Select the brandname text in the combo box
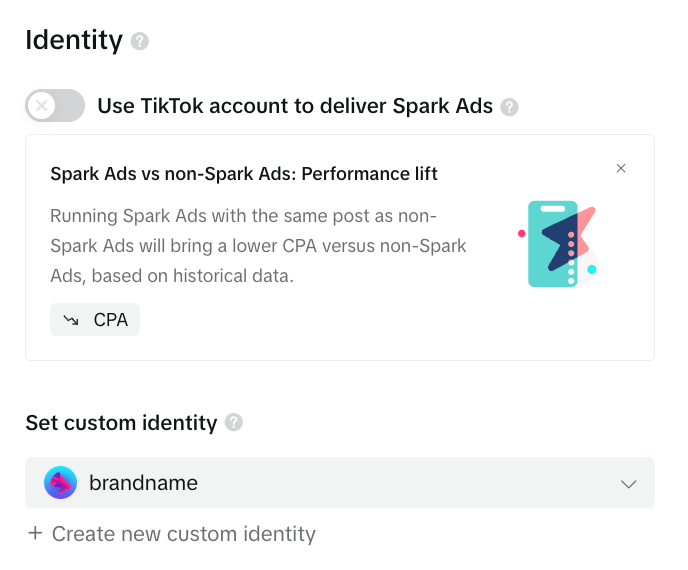 point(143,483)
